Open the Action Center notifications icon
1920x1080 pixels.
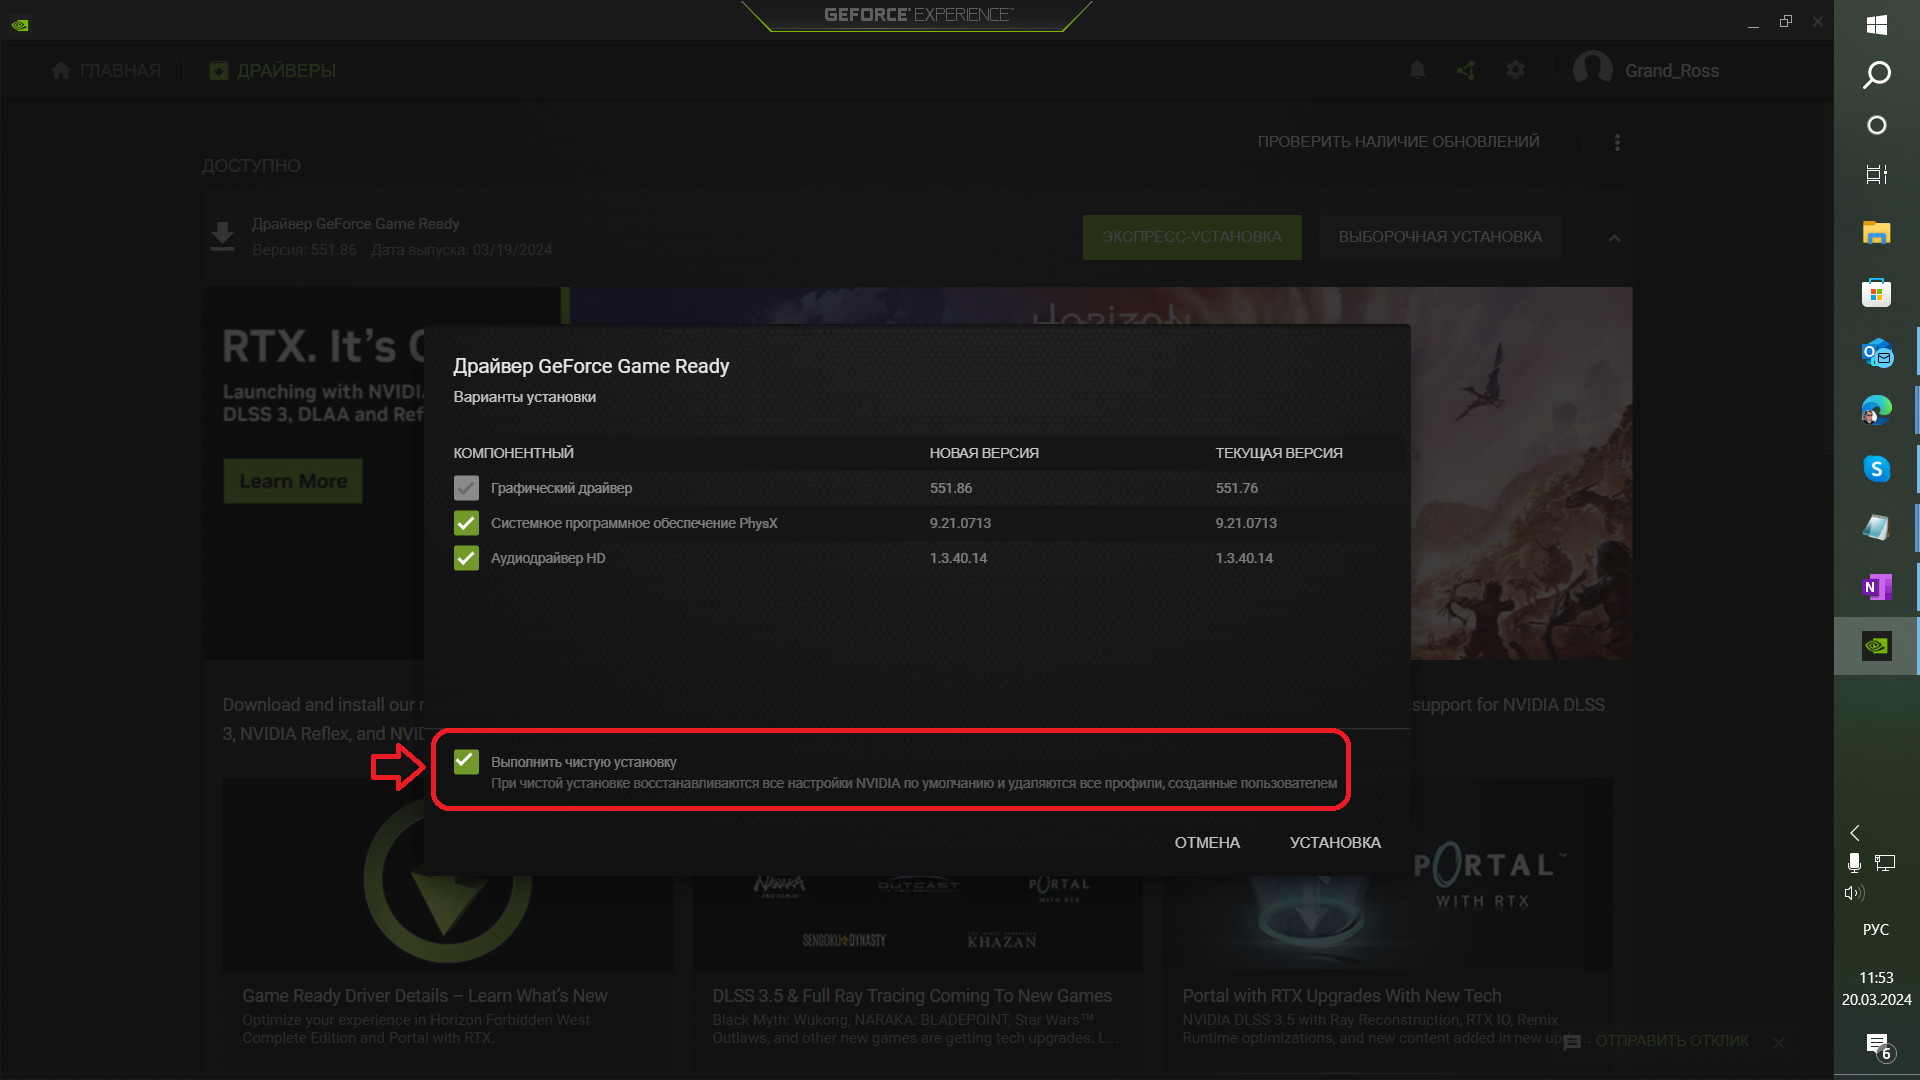click(x=1878, y=1045)
